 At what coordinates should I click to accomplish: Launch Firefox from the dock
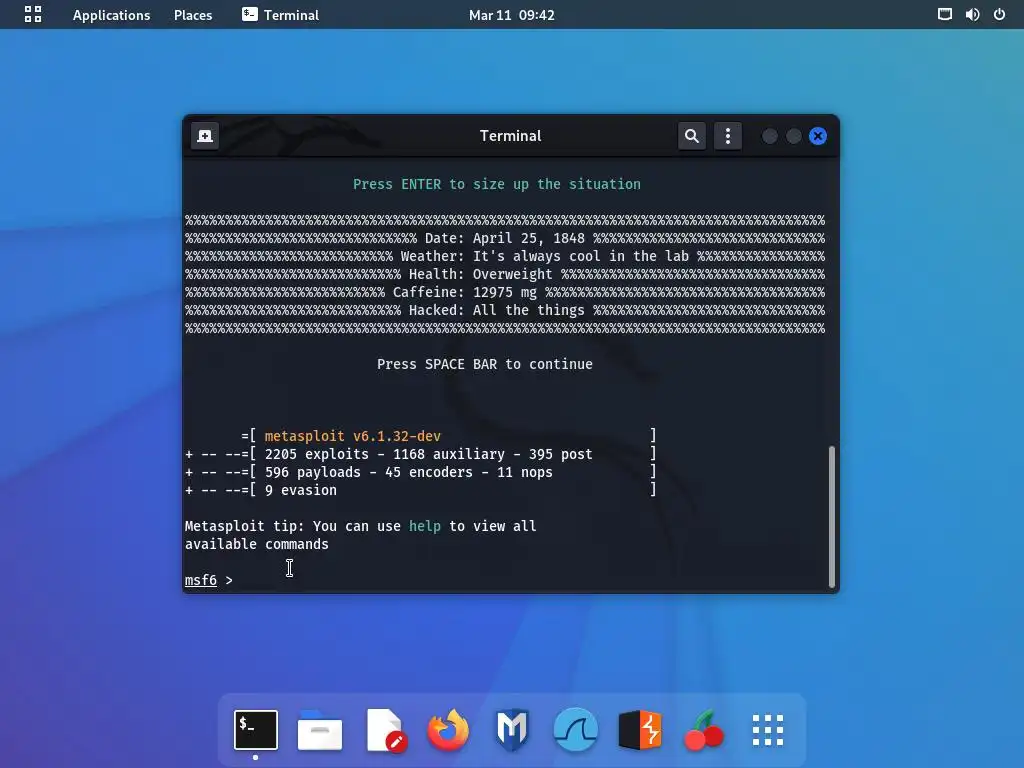click(448, 729)
